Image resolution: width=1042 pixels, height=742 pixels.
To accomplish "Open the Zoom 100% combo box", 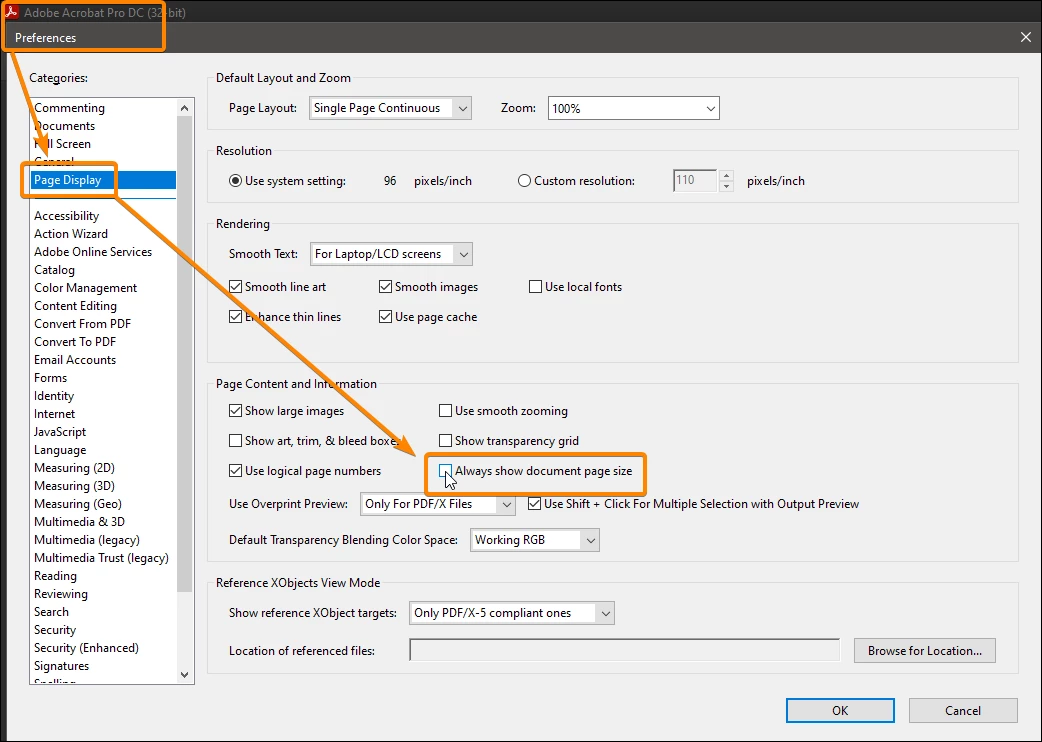I will (633, 108).
